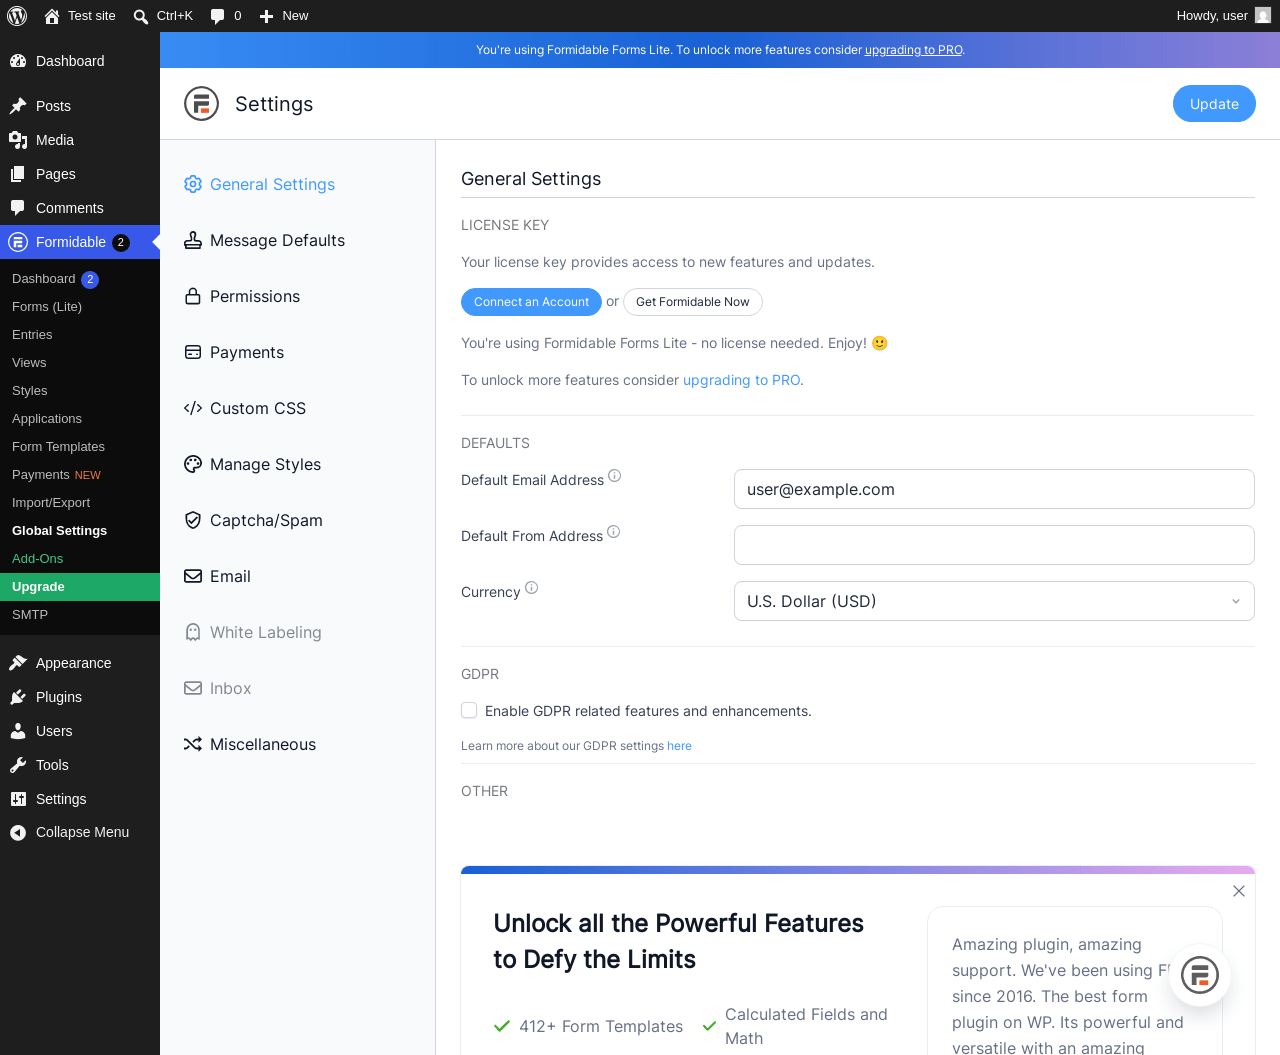Open Howdy user account menu
1280x1055 pixels.
[x=1223, y=16]
